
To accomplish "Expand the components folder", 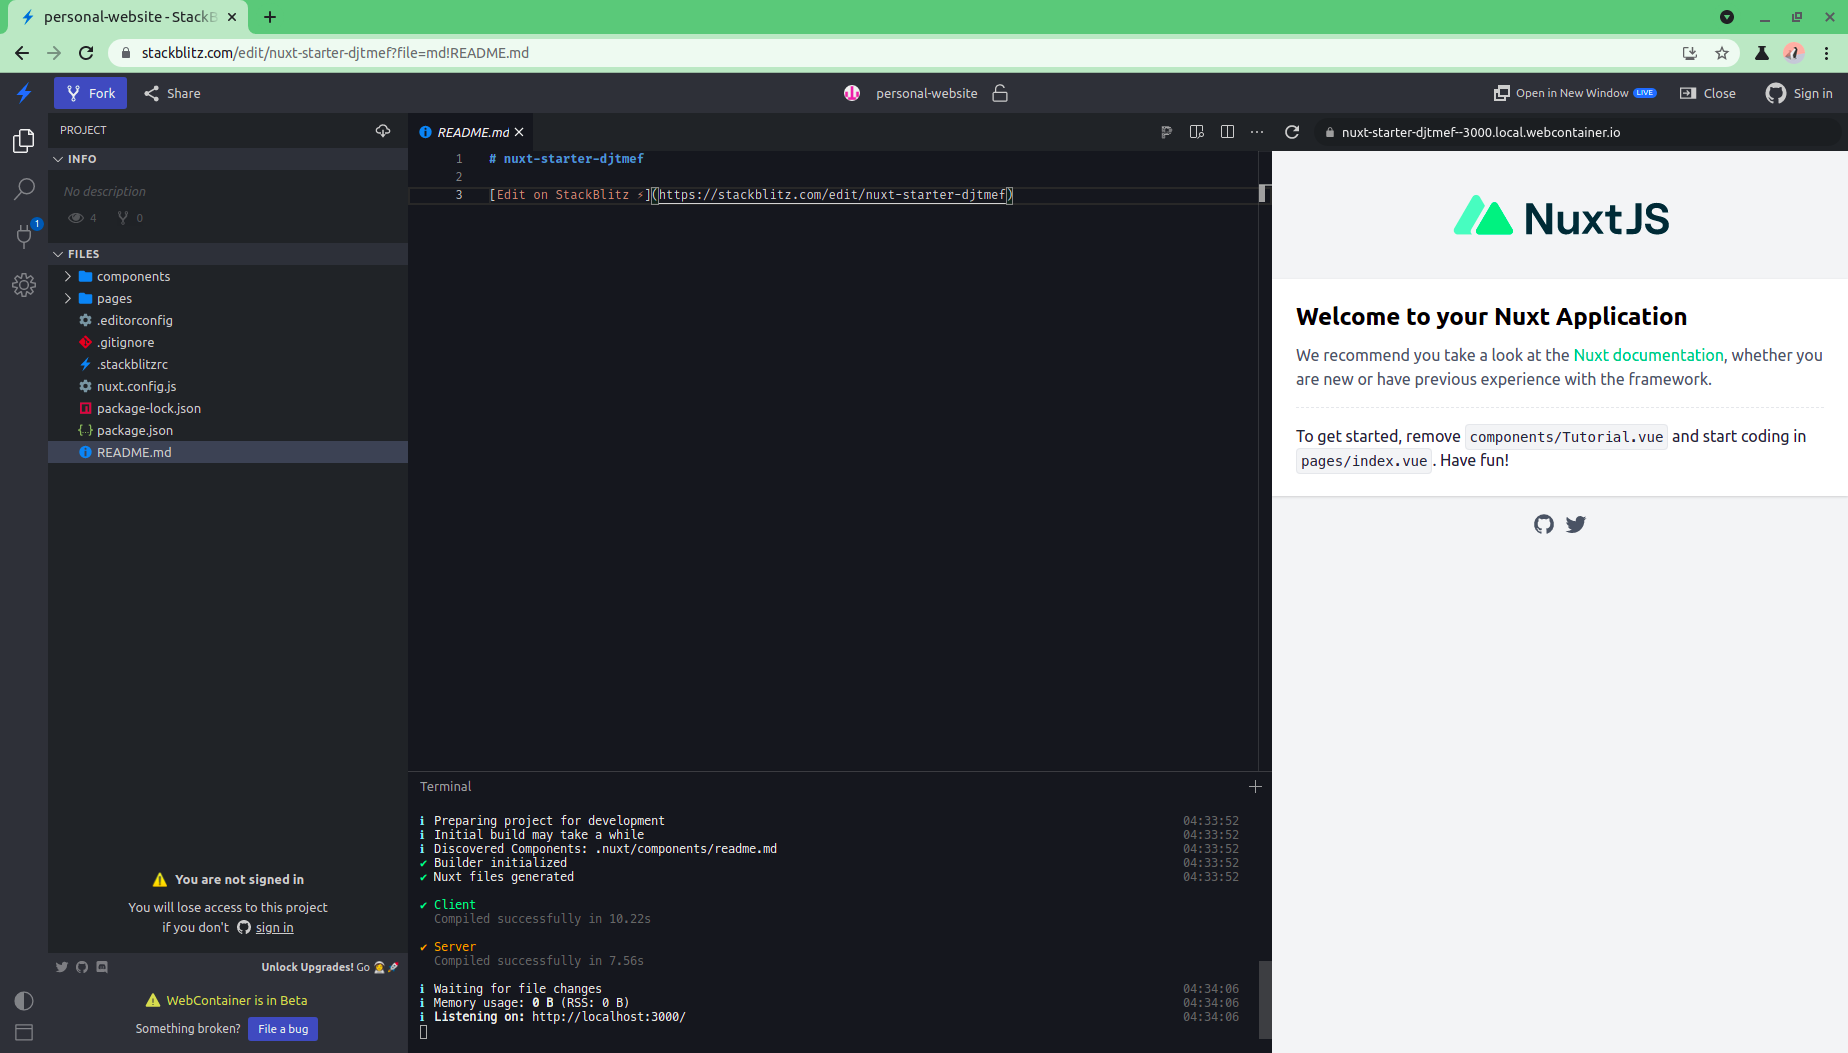I will coord(67,276).
